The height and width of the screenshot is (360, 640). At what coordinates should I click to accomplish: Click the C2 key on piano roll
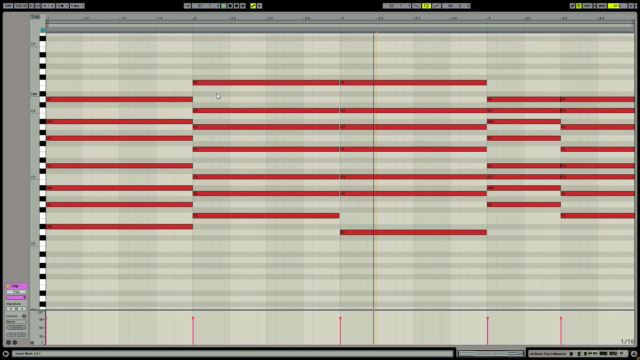42,243
